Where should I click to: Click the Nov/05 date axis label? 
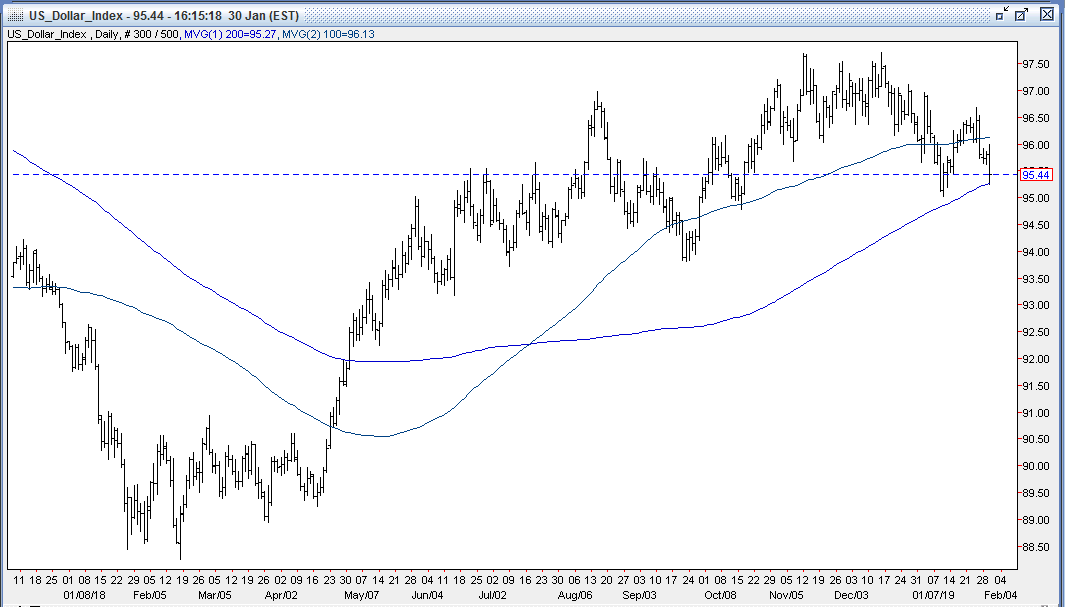click(785, 595)
